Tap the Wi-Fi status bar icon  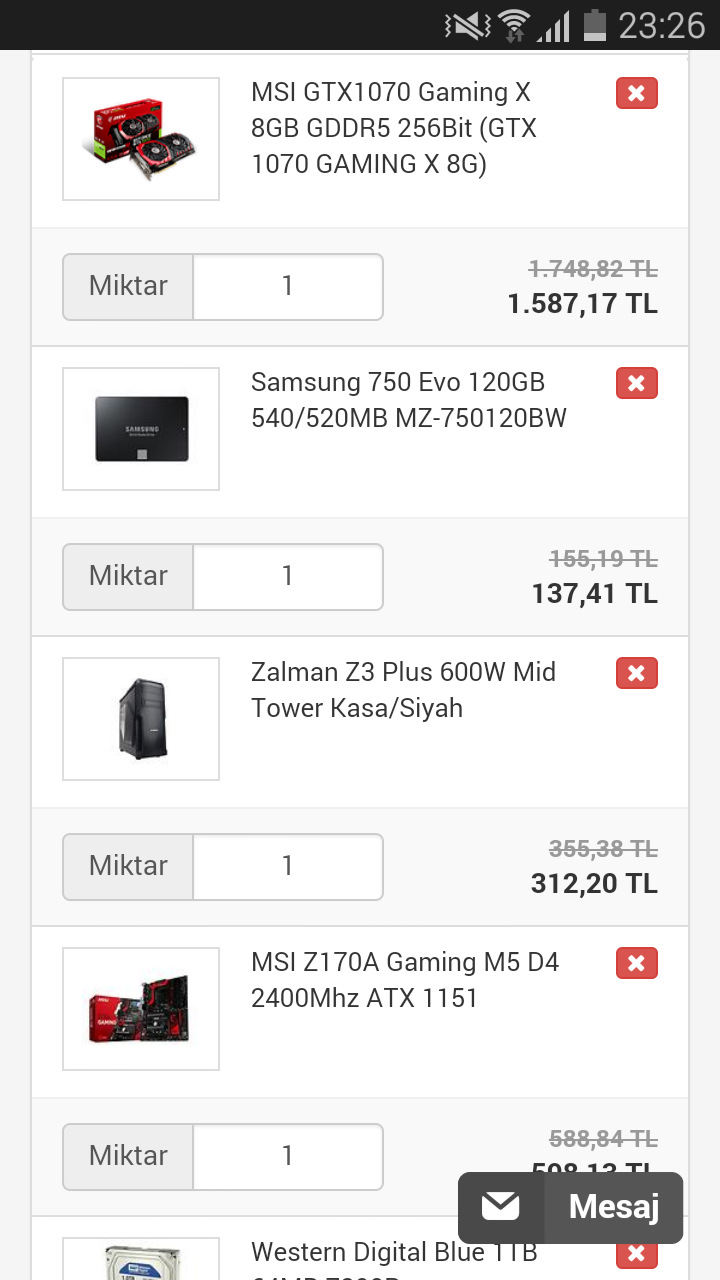pyautogui.click(x=514, y=25)
